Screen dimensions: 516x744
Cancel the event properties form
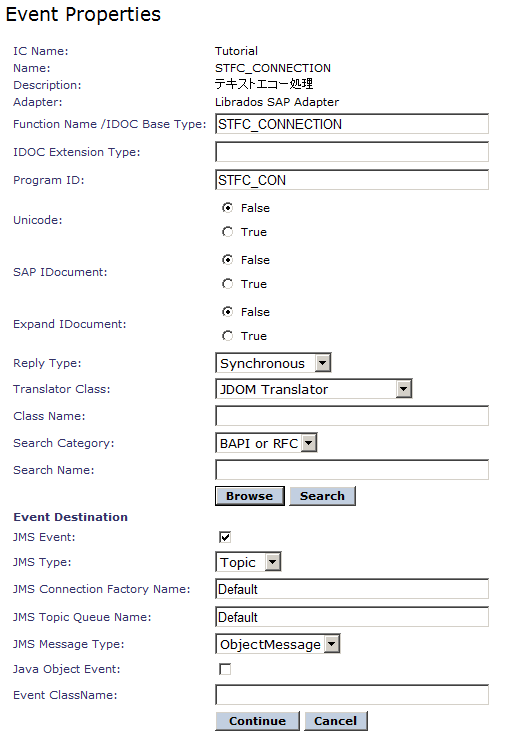point(336,721)
